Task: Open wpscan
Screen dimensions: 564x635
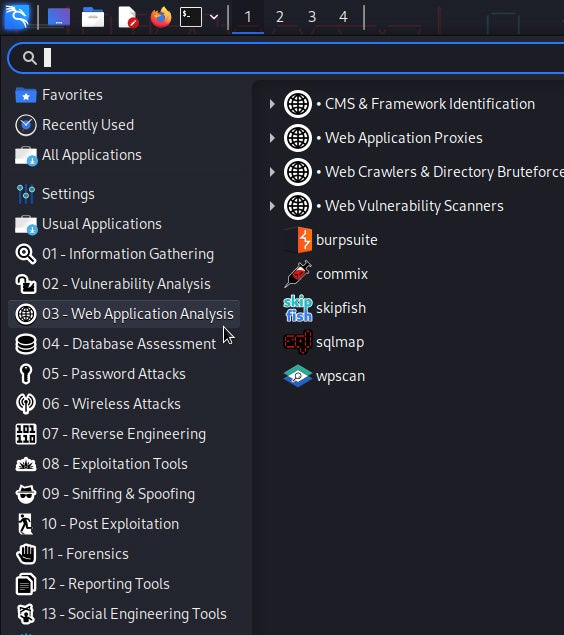Action: coord(324,376)
